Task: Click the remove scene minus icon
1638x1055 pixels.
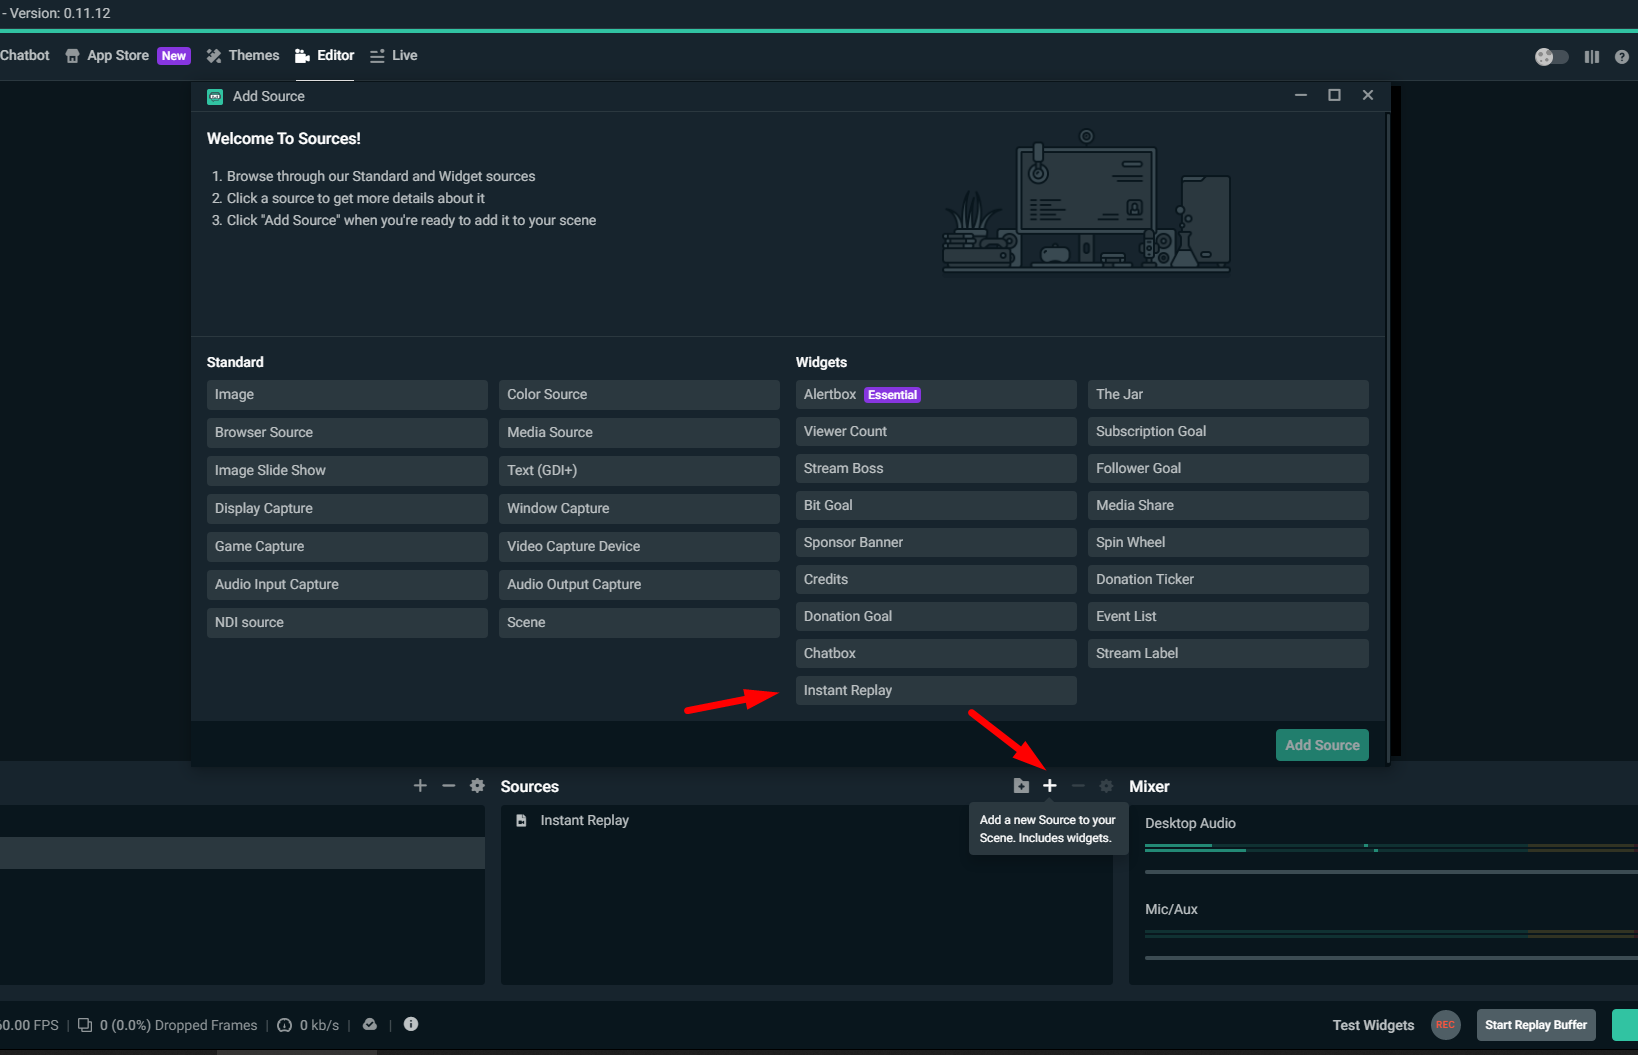Action: click(x=449, y=786)
